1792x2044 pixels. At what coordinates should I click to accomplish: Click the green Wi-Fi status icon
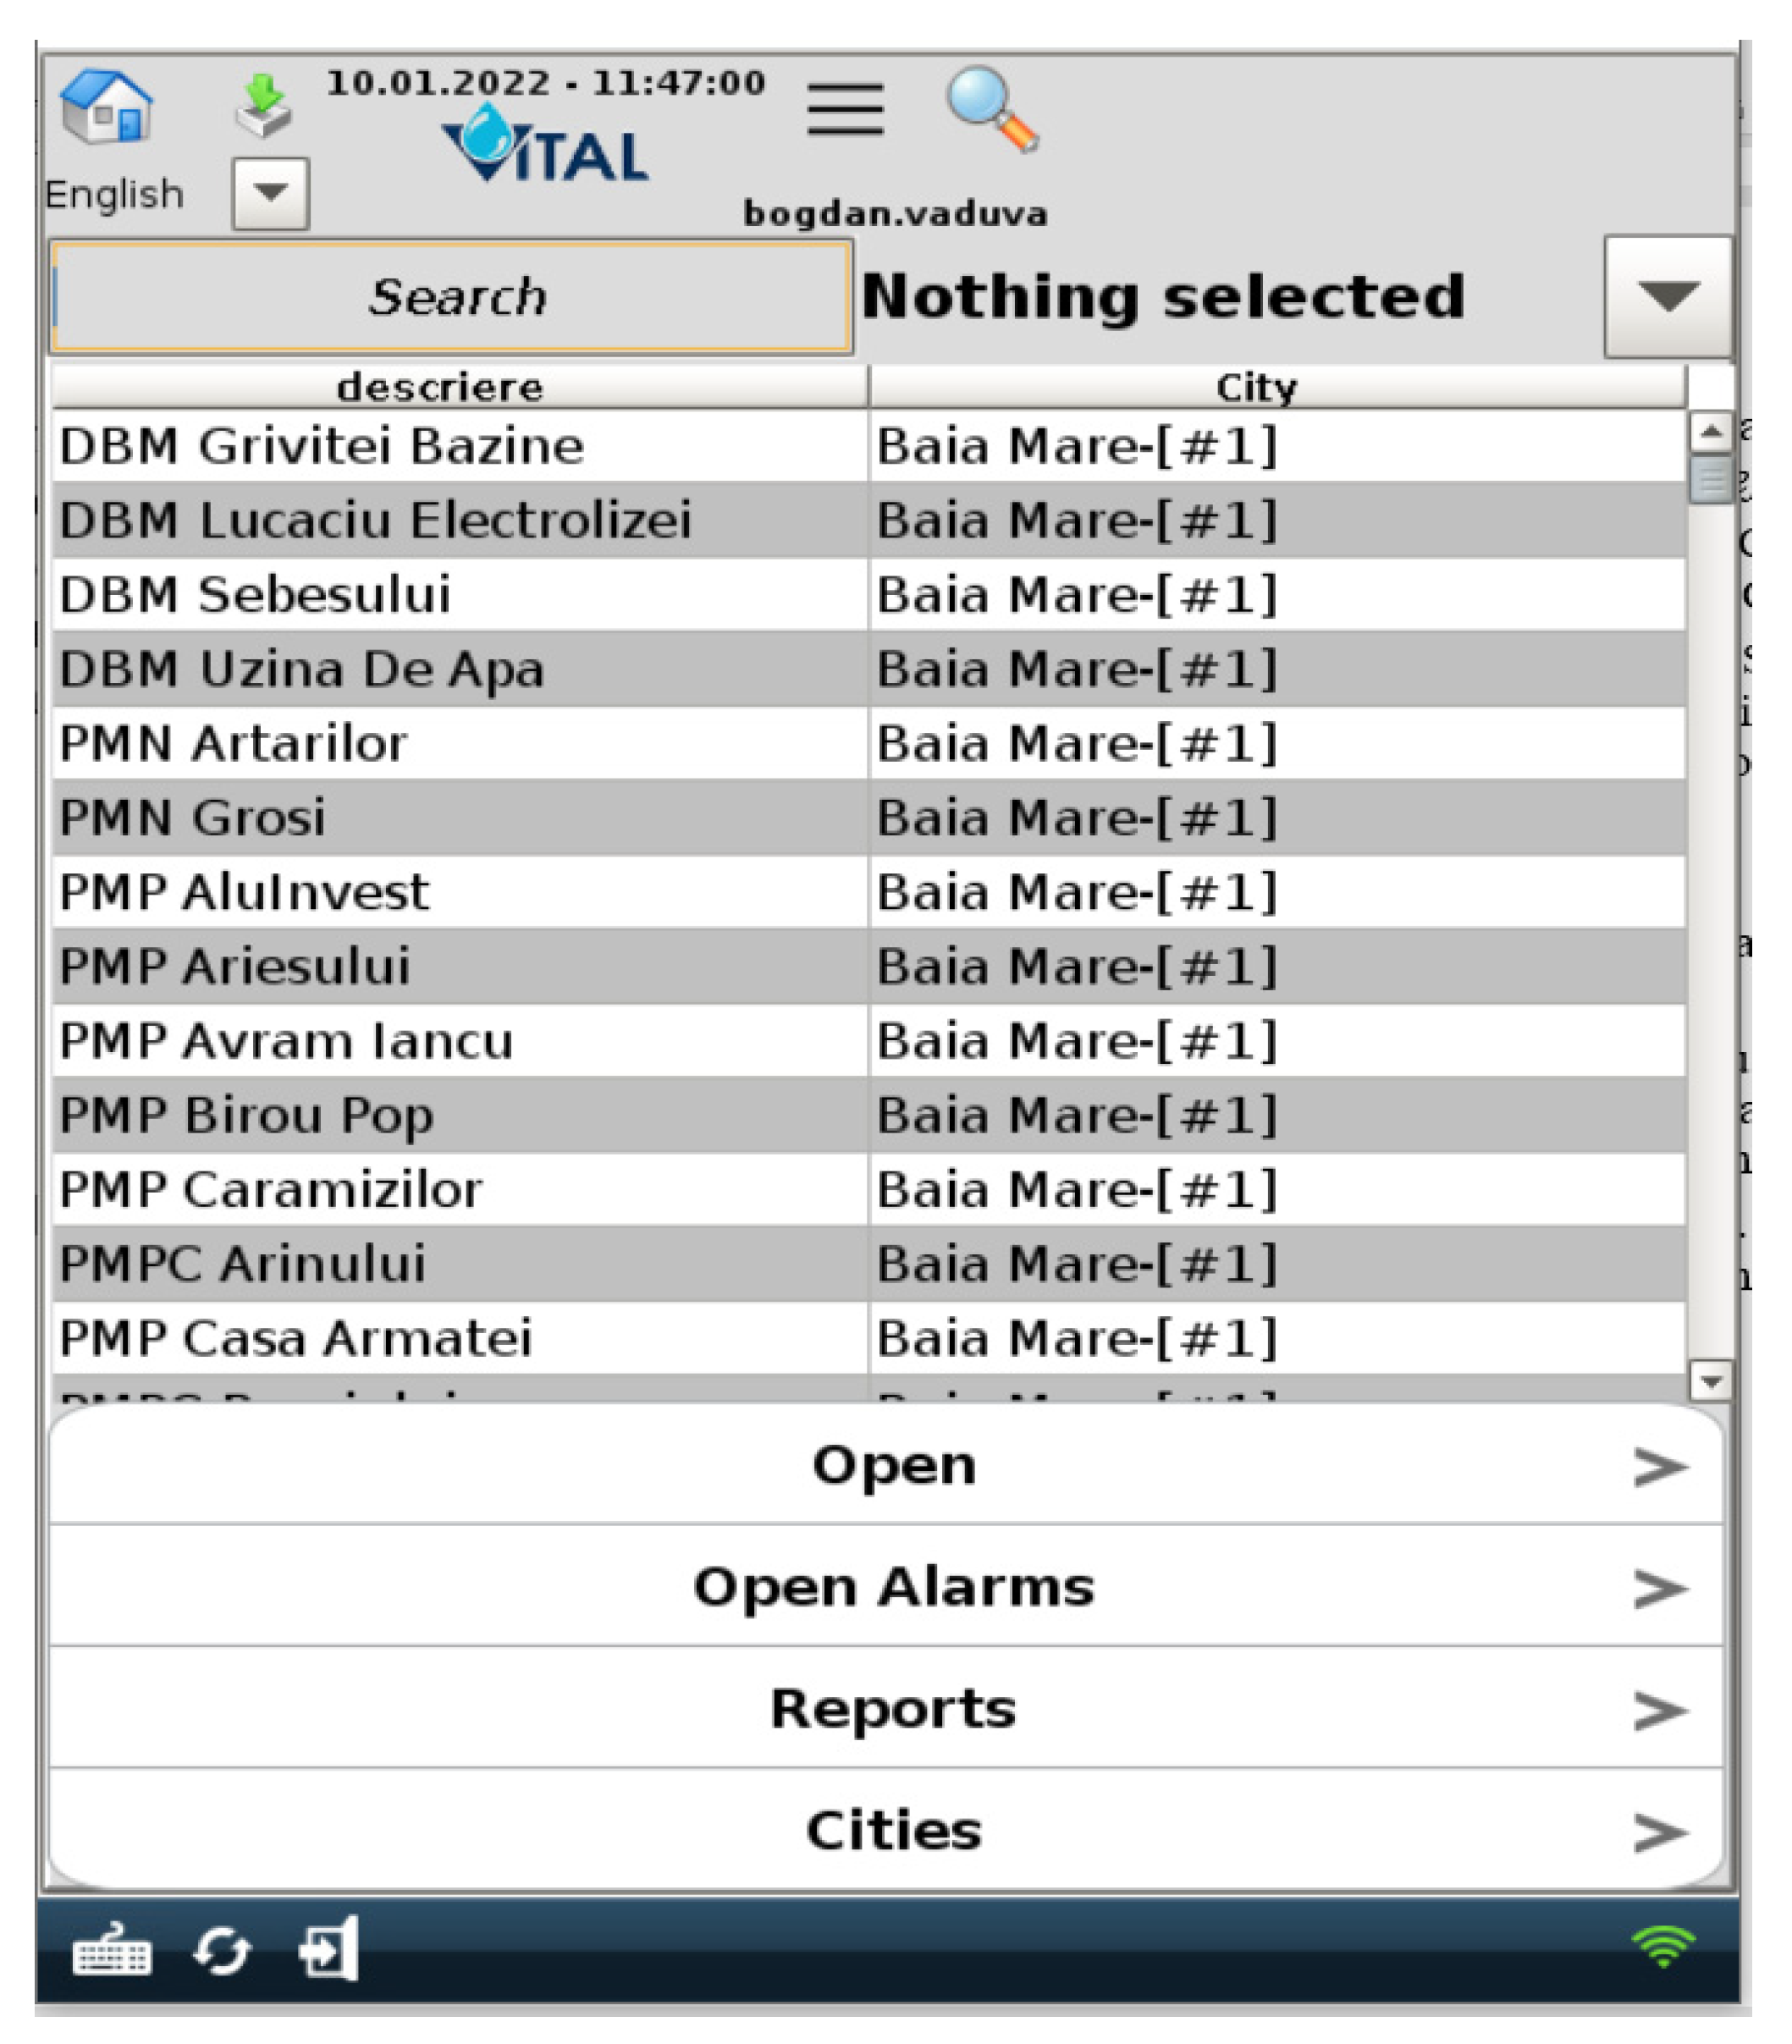click(1663, 1946)
